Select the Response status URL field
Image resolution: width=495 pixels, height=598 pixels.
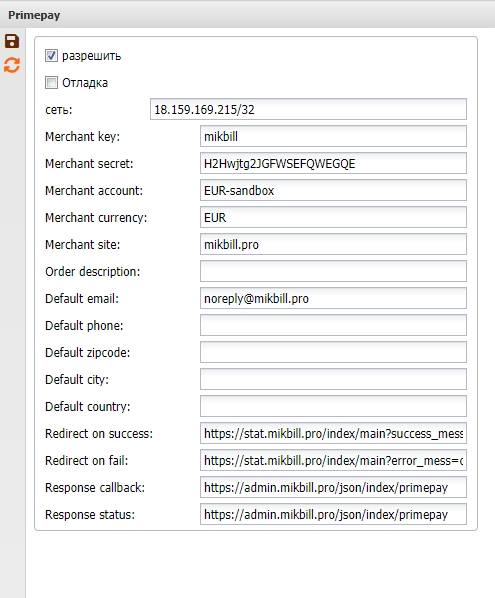point(333,514)
